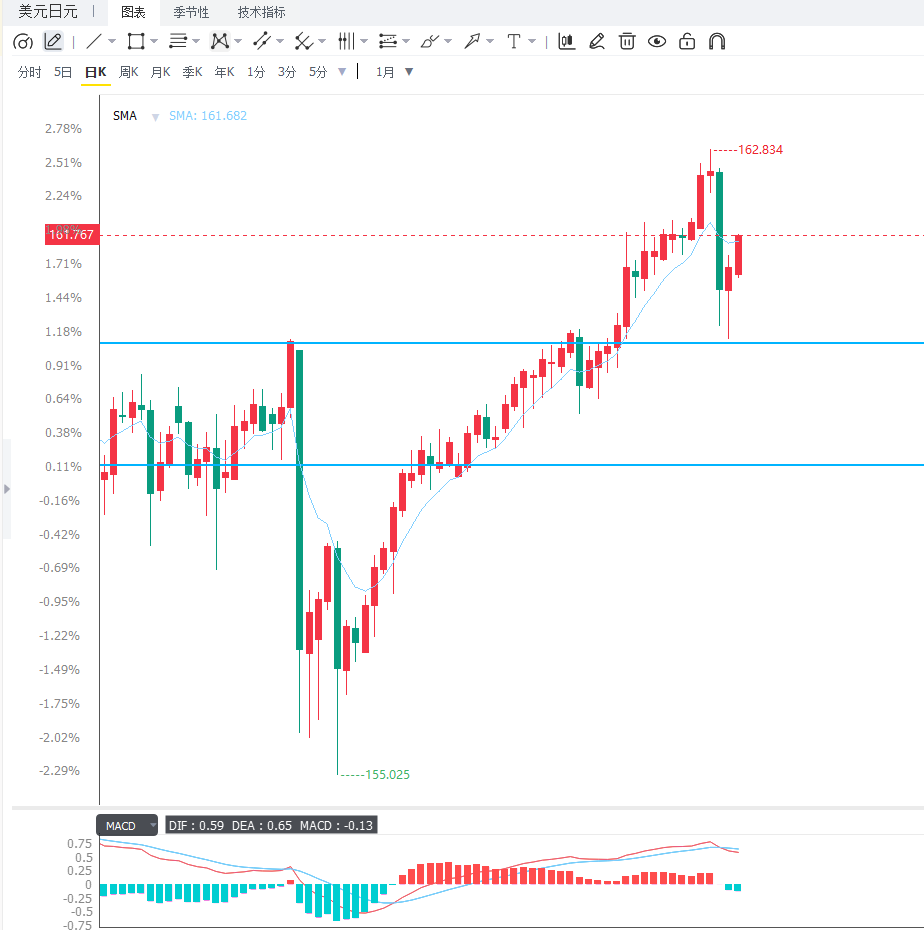Expand the SMA indicator dropdown arrow
The height and width of the screenshot is (930, 924).
[x=155, y=117]
